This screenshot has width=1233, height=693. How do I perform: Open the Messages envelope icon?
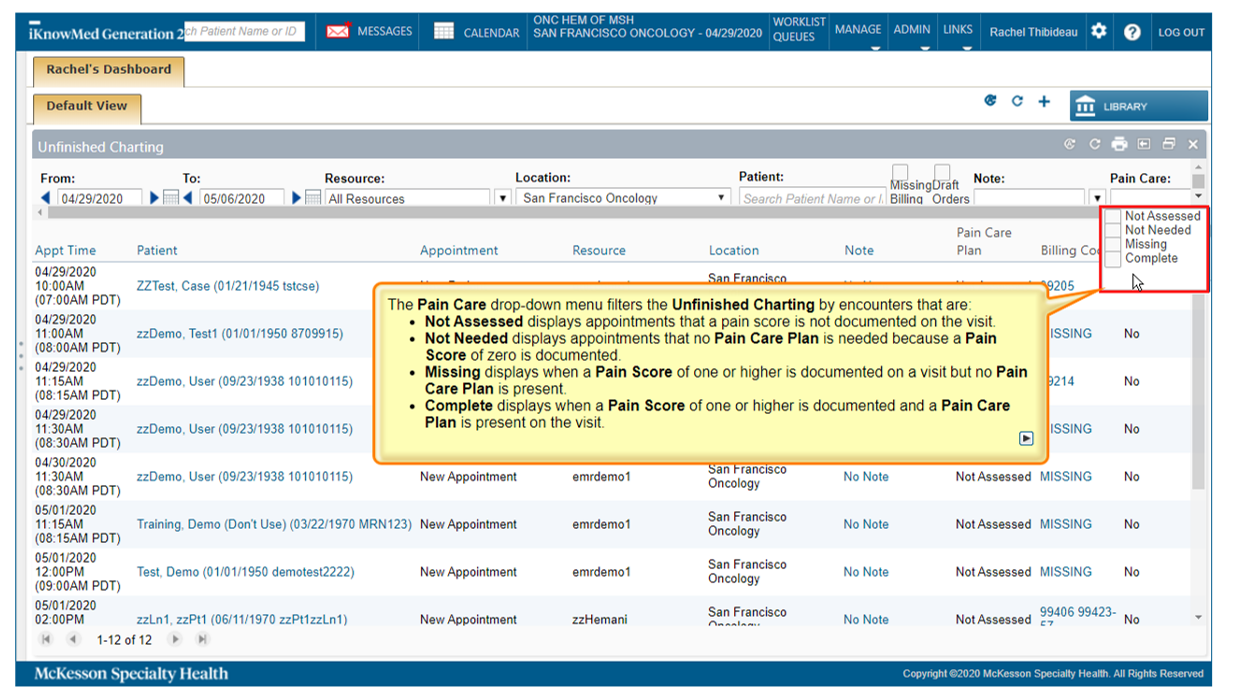click(x=338, y=32)
